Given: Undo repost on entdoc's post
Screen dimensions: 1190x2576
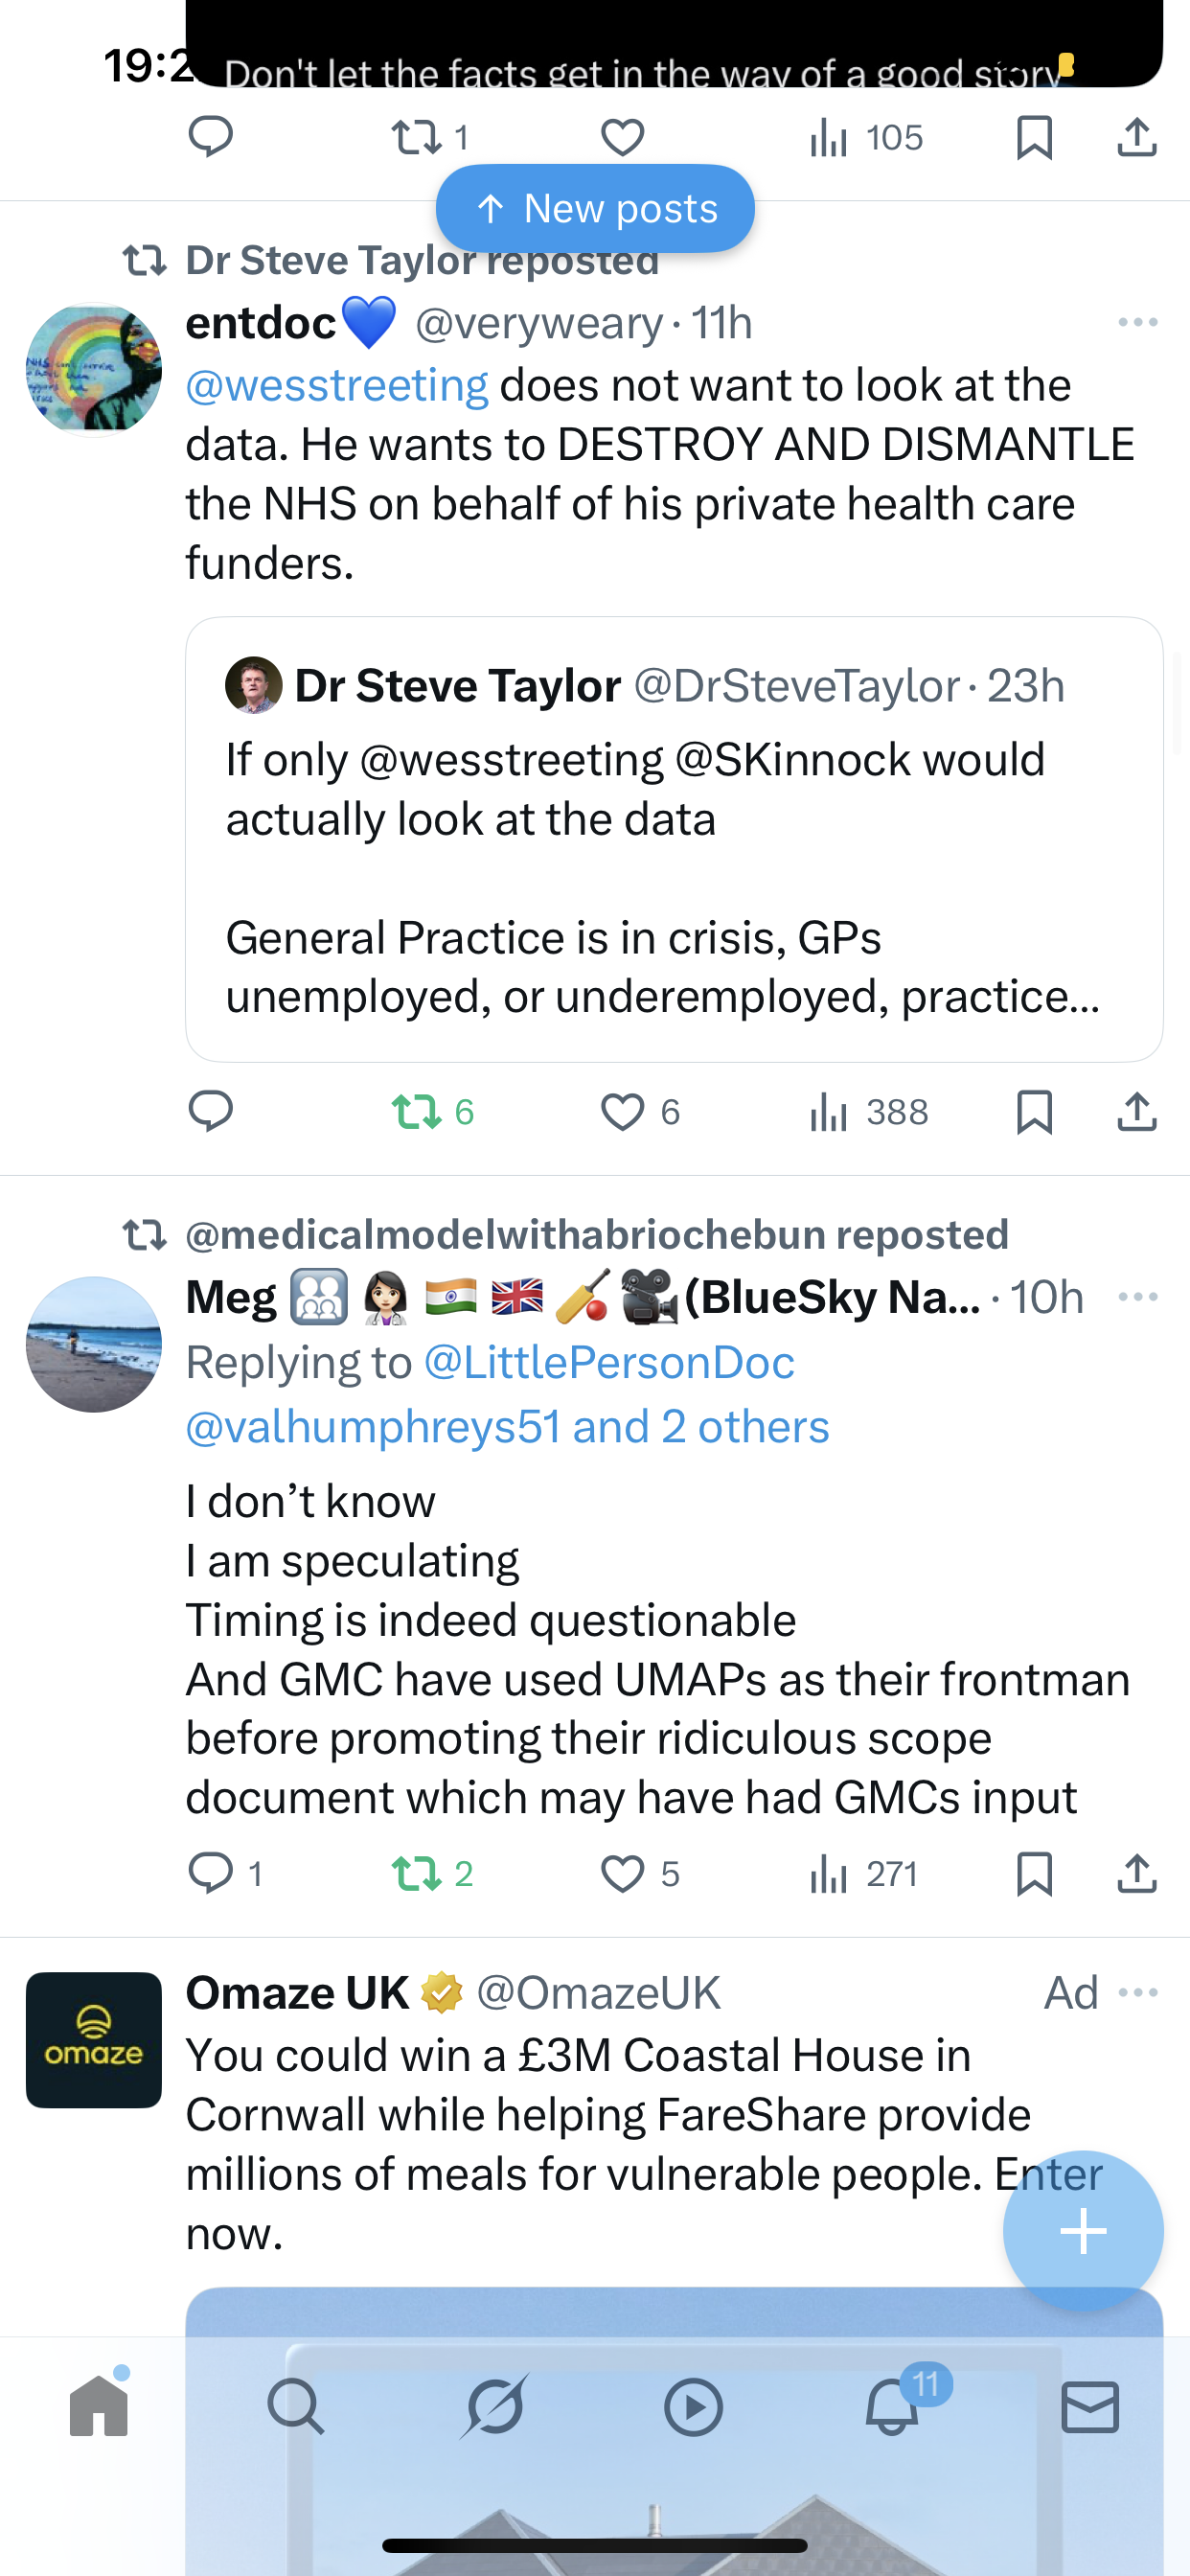Looking at the screenshot, I should coord(416,1112).
